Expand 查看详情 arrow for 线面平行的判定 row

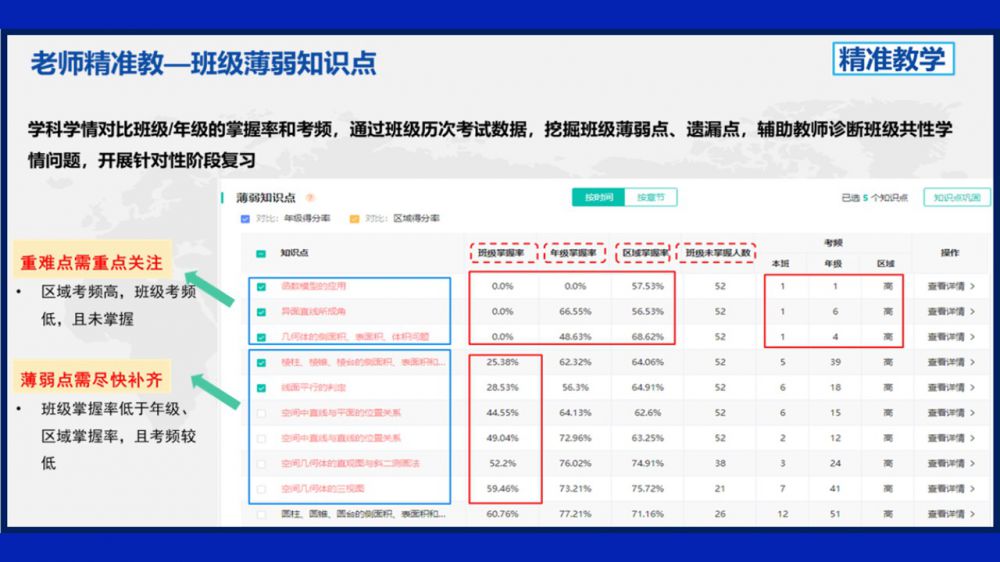(x=973, y=387)
